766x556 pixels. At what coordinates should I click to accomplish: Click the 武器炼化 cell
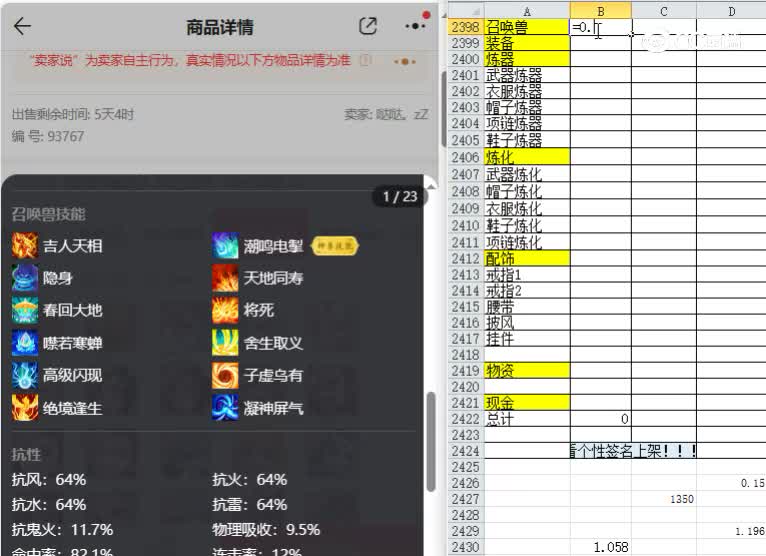click(x=527, y=174)
